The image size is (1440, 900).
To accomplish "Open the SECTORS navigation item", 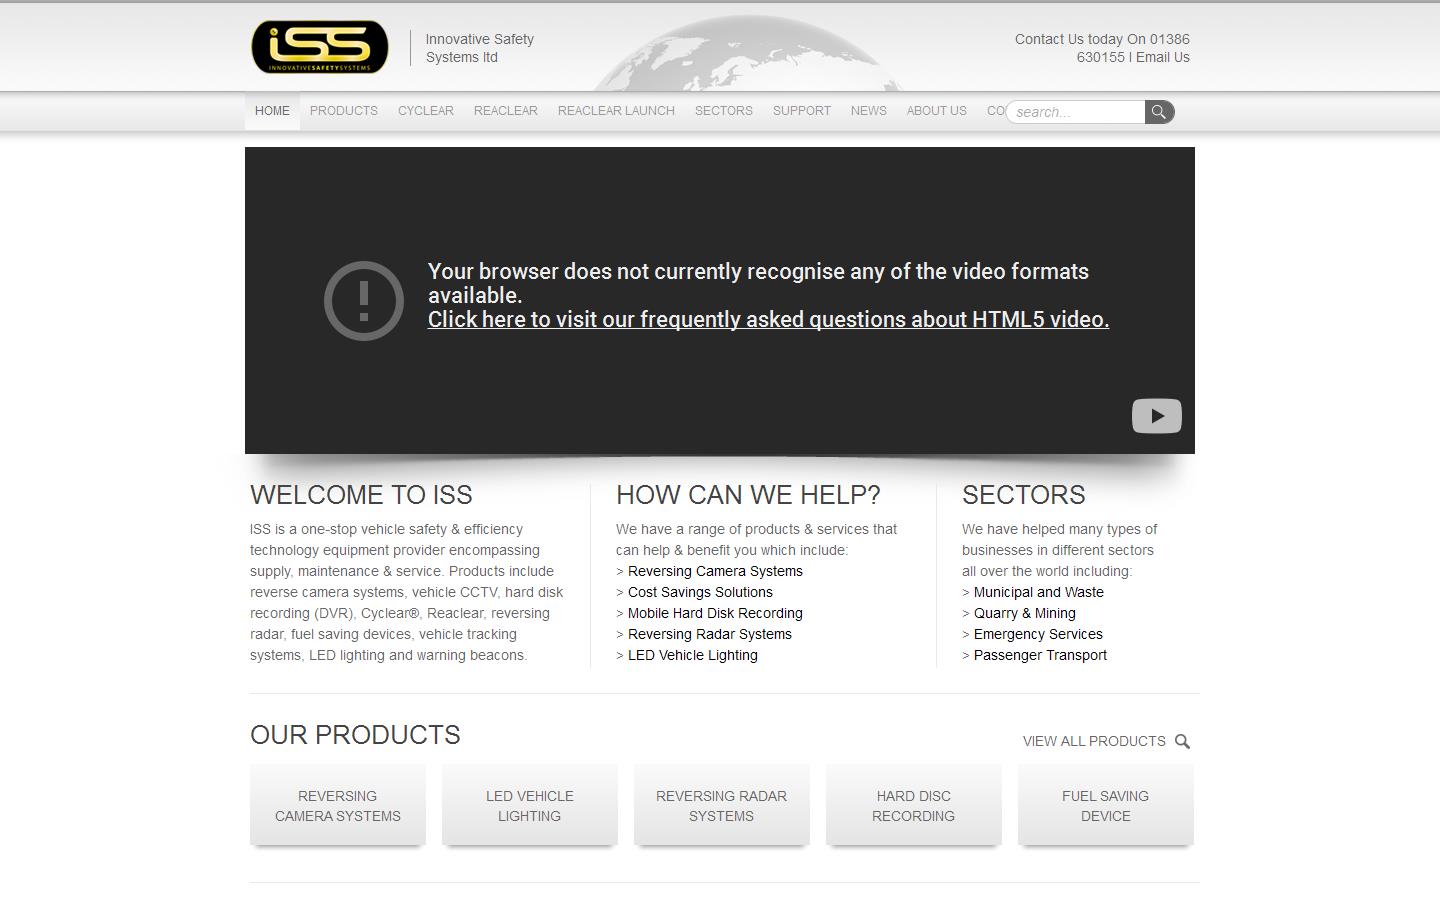I will [x=723, y=111].
